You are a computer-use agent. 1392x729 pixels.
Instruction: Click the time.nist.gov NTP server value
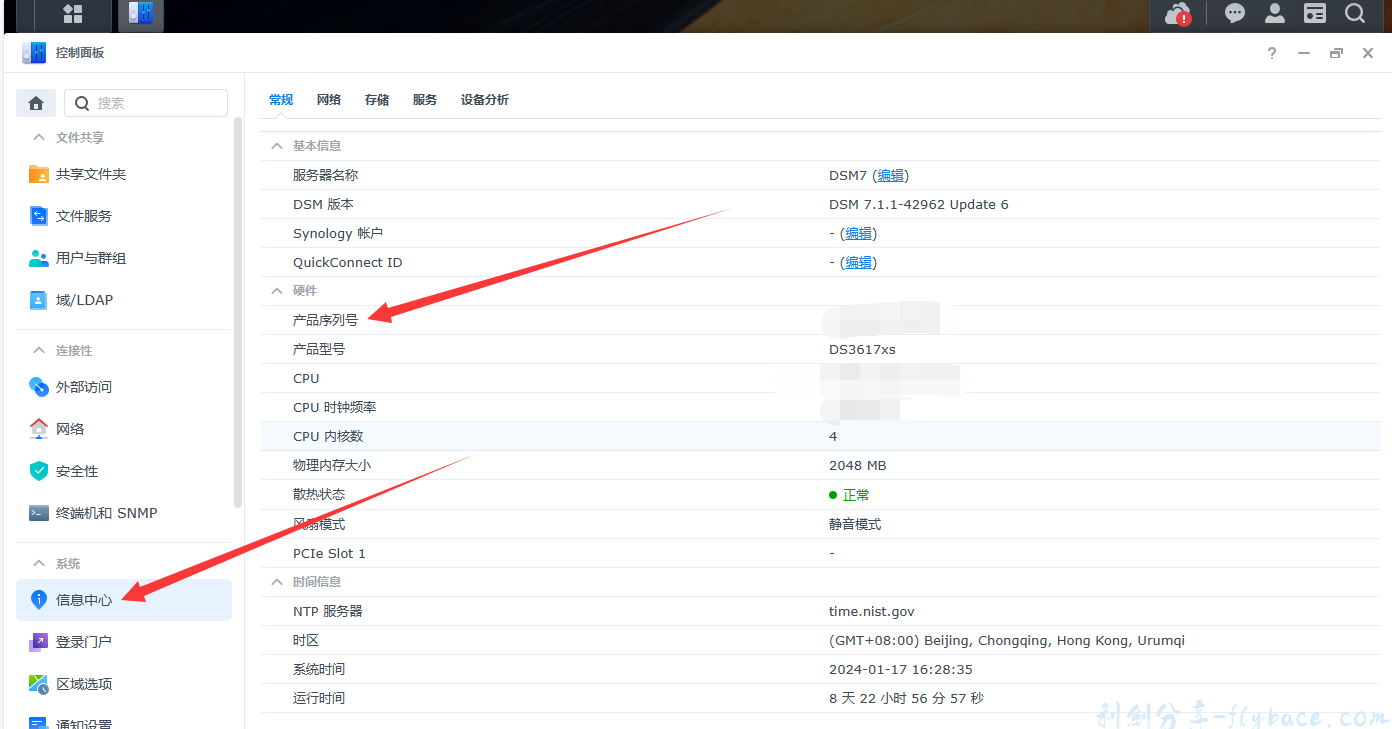tap(872, 611)
